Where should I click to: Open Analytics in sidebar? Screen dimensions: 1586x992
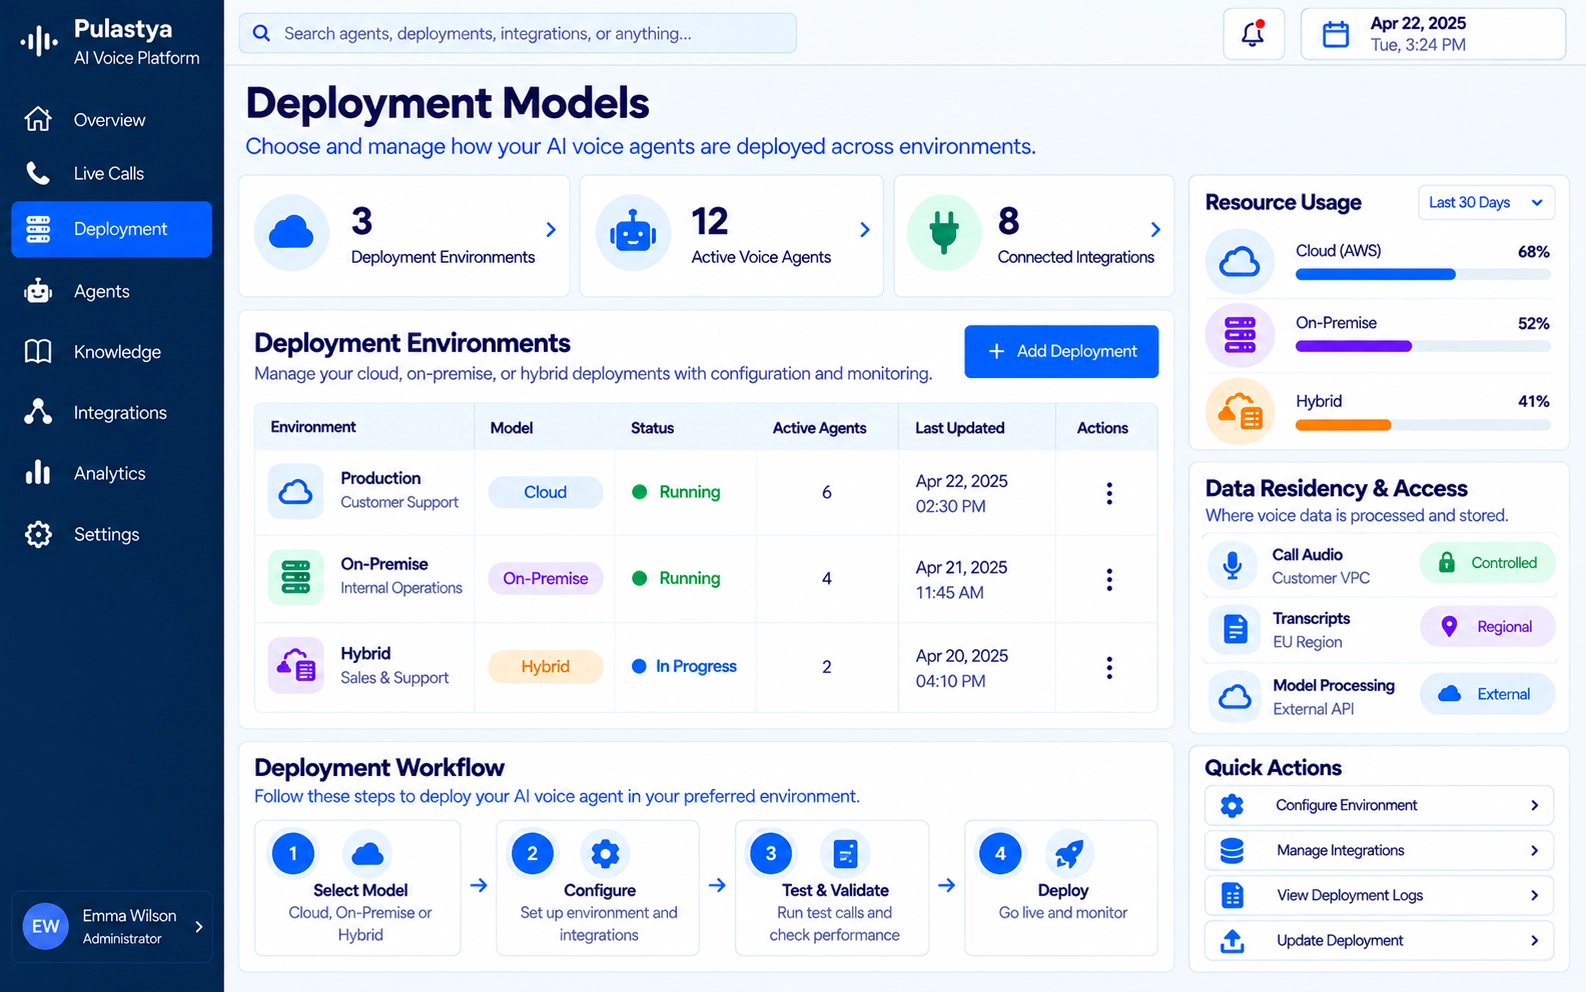[112, 473]
